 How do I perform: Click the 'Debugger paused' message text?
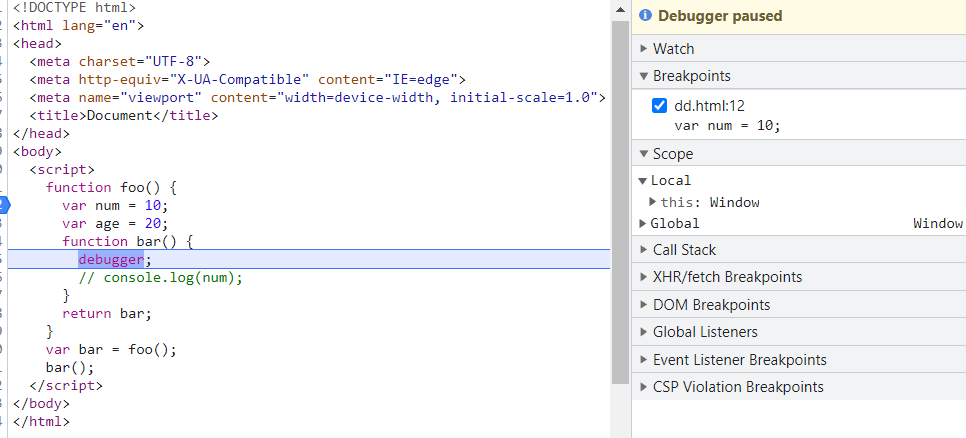pos(720,15)
